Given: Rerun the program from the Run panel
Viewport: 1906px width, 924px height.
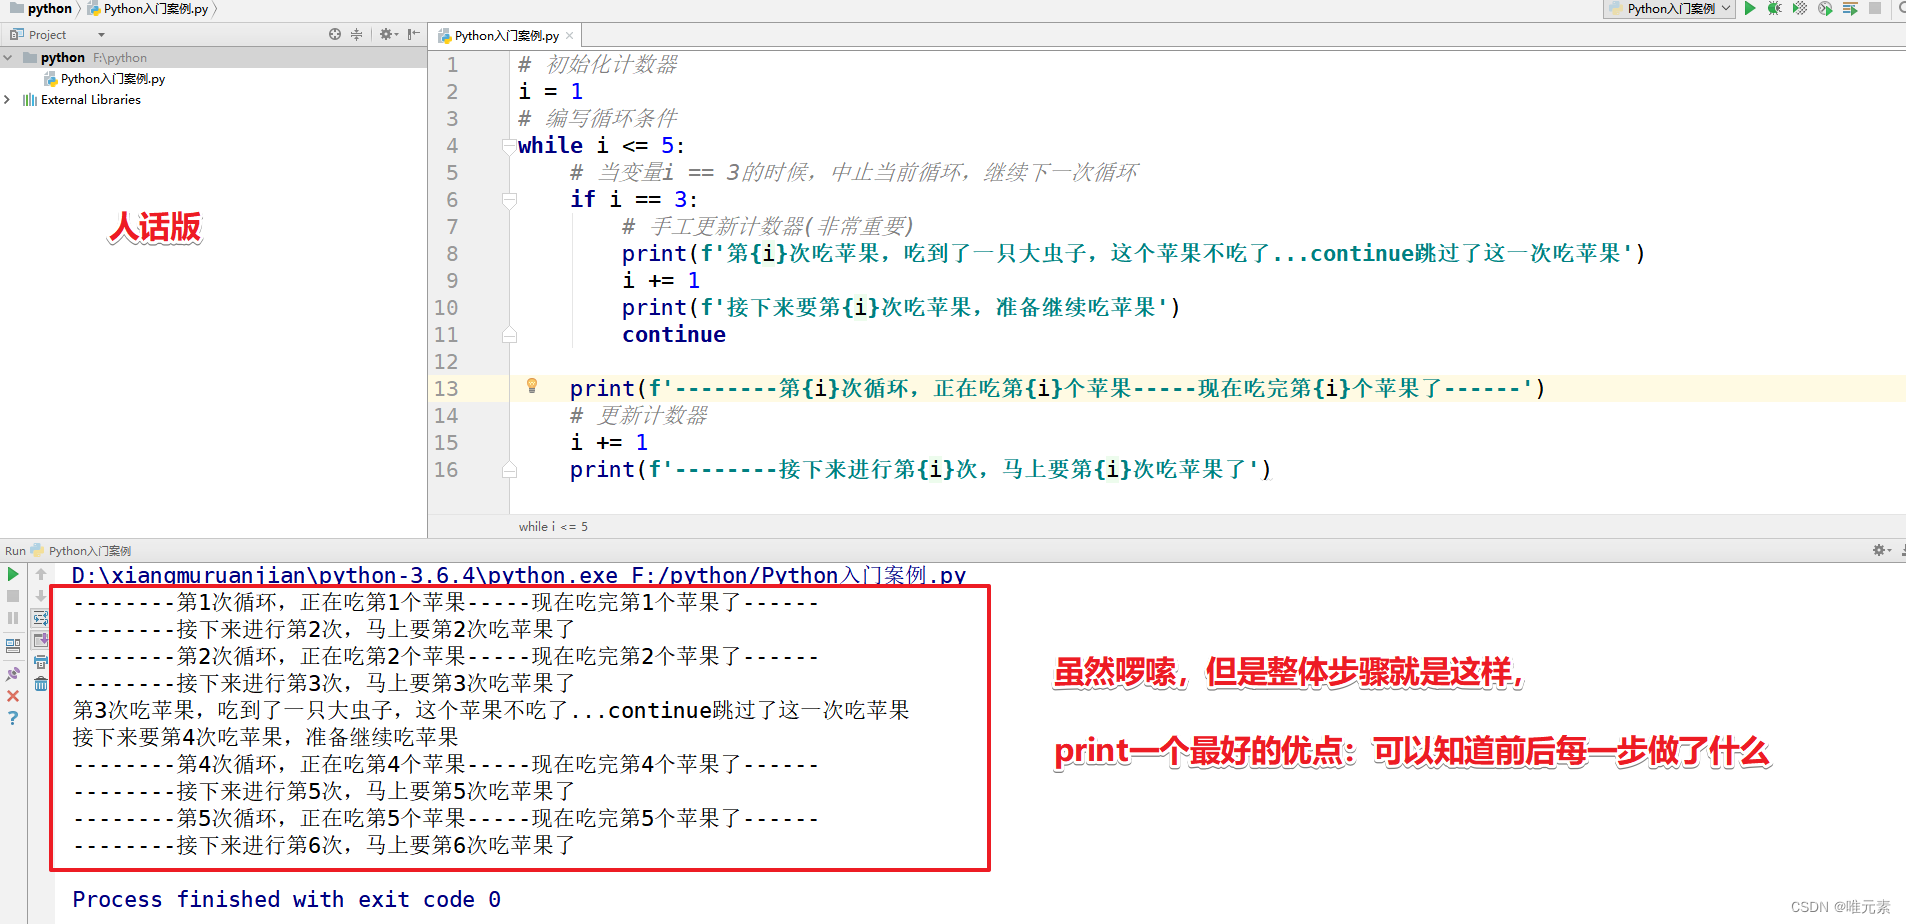Looking at the screenshot, I should click(13, 574).
